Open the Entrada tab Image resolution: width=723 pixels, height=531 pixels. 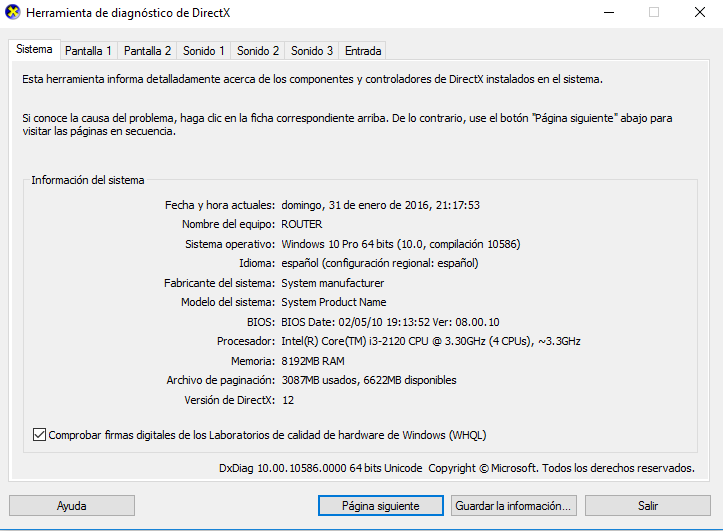pos(363,51)
